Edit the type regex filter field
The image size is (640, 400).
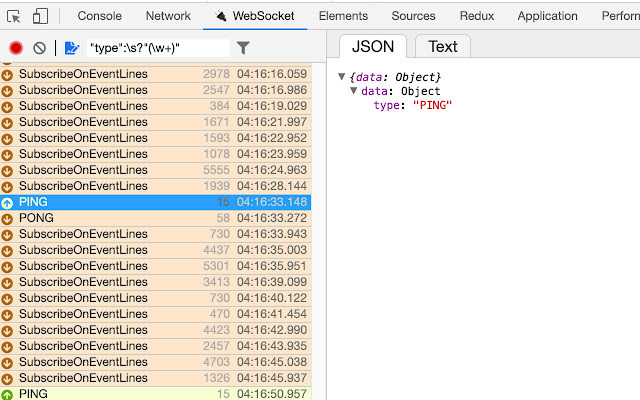click(158, 48)
